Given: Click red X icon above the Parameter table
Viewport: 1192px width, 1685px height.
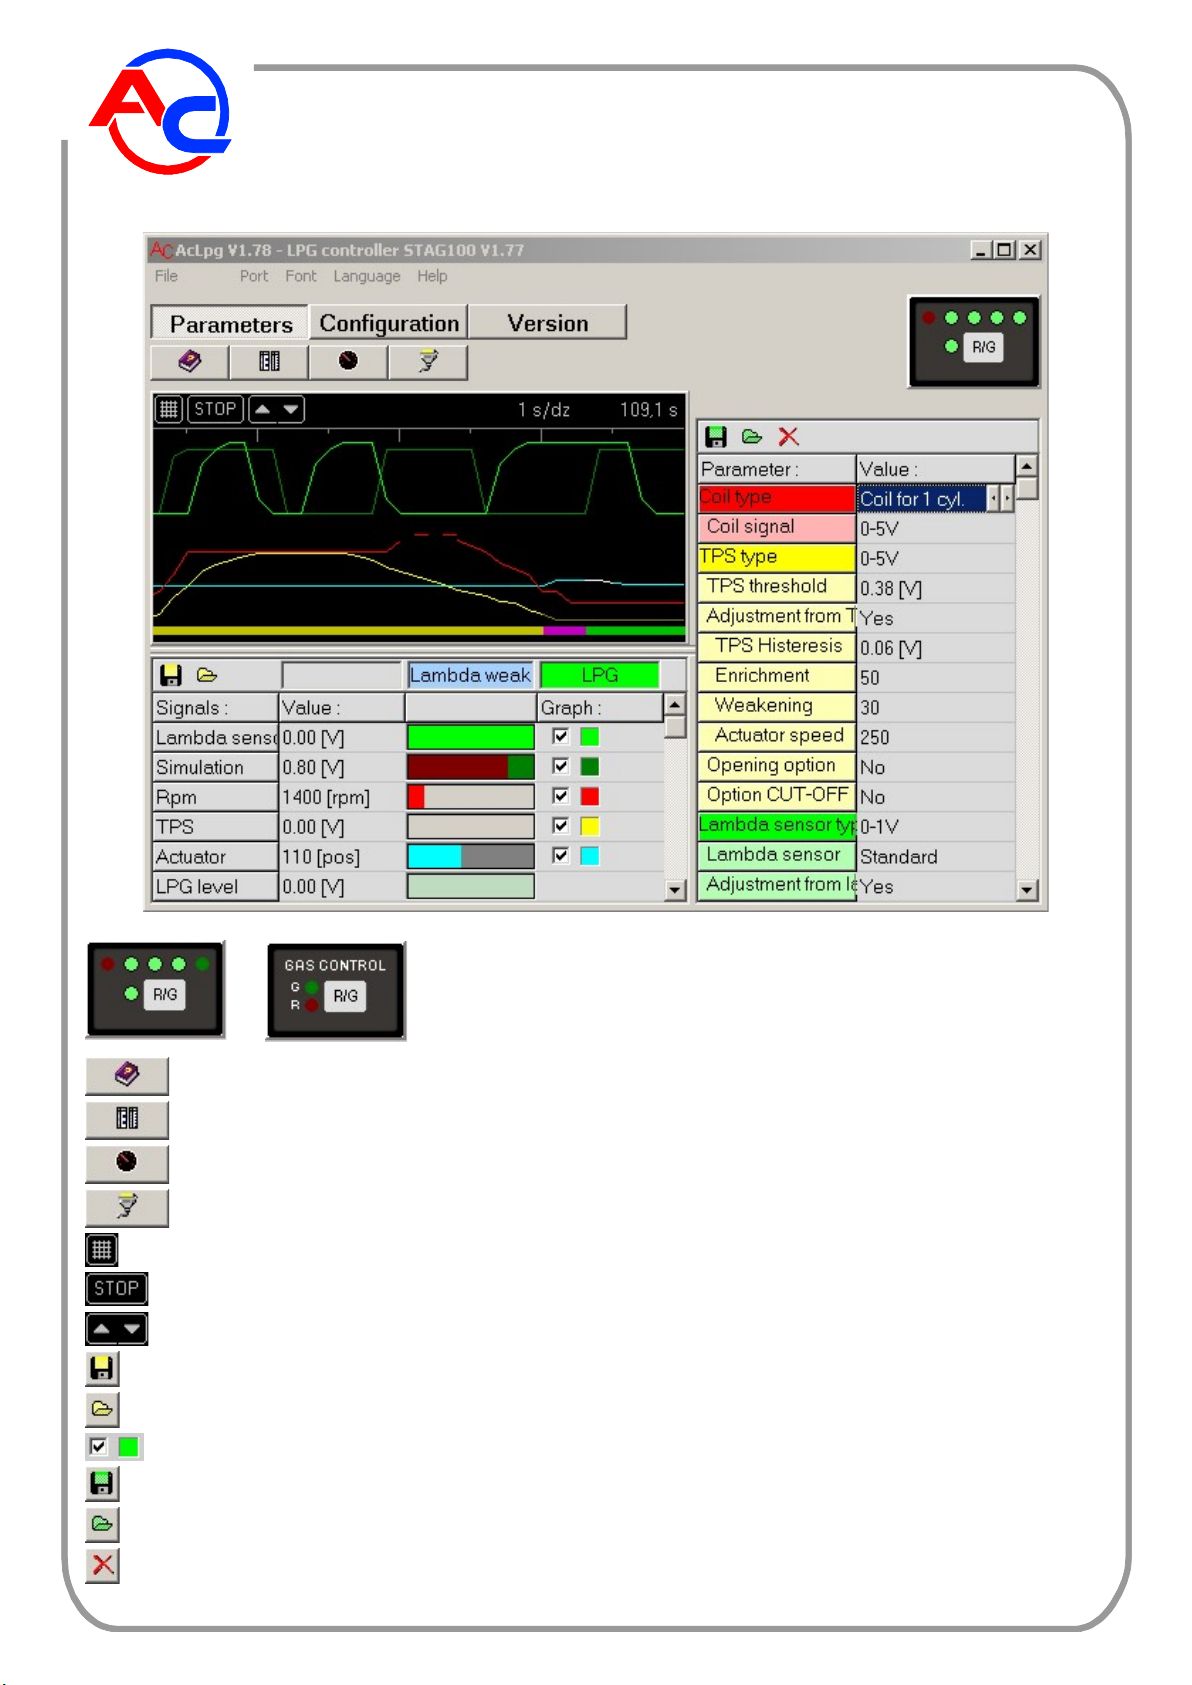Looking at the screenshot, I should [x=789, y=437].
